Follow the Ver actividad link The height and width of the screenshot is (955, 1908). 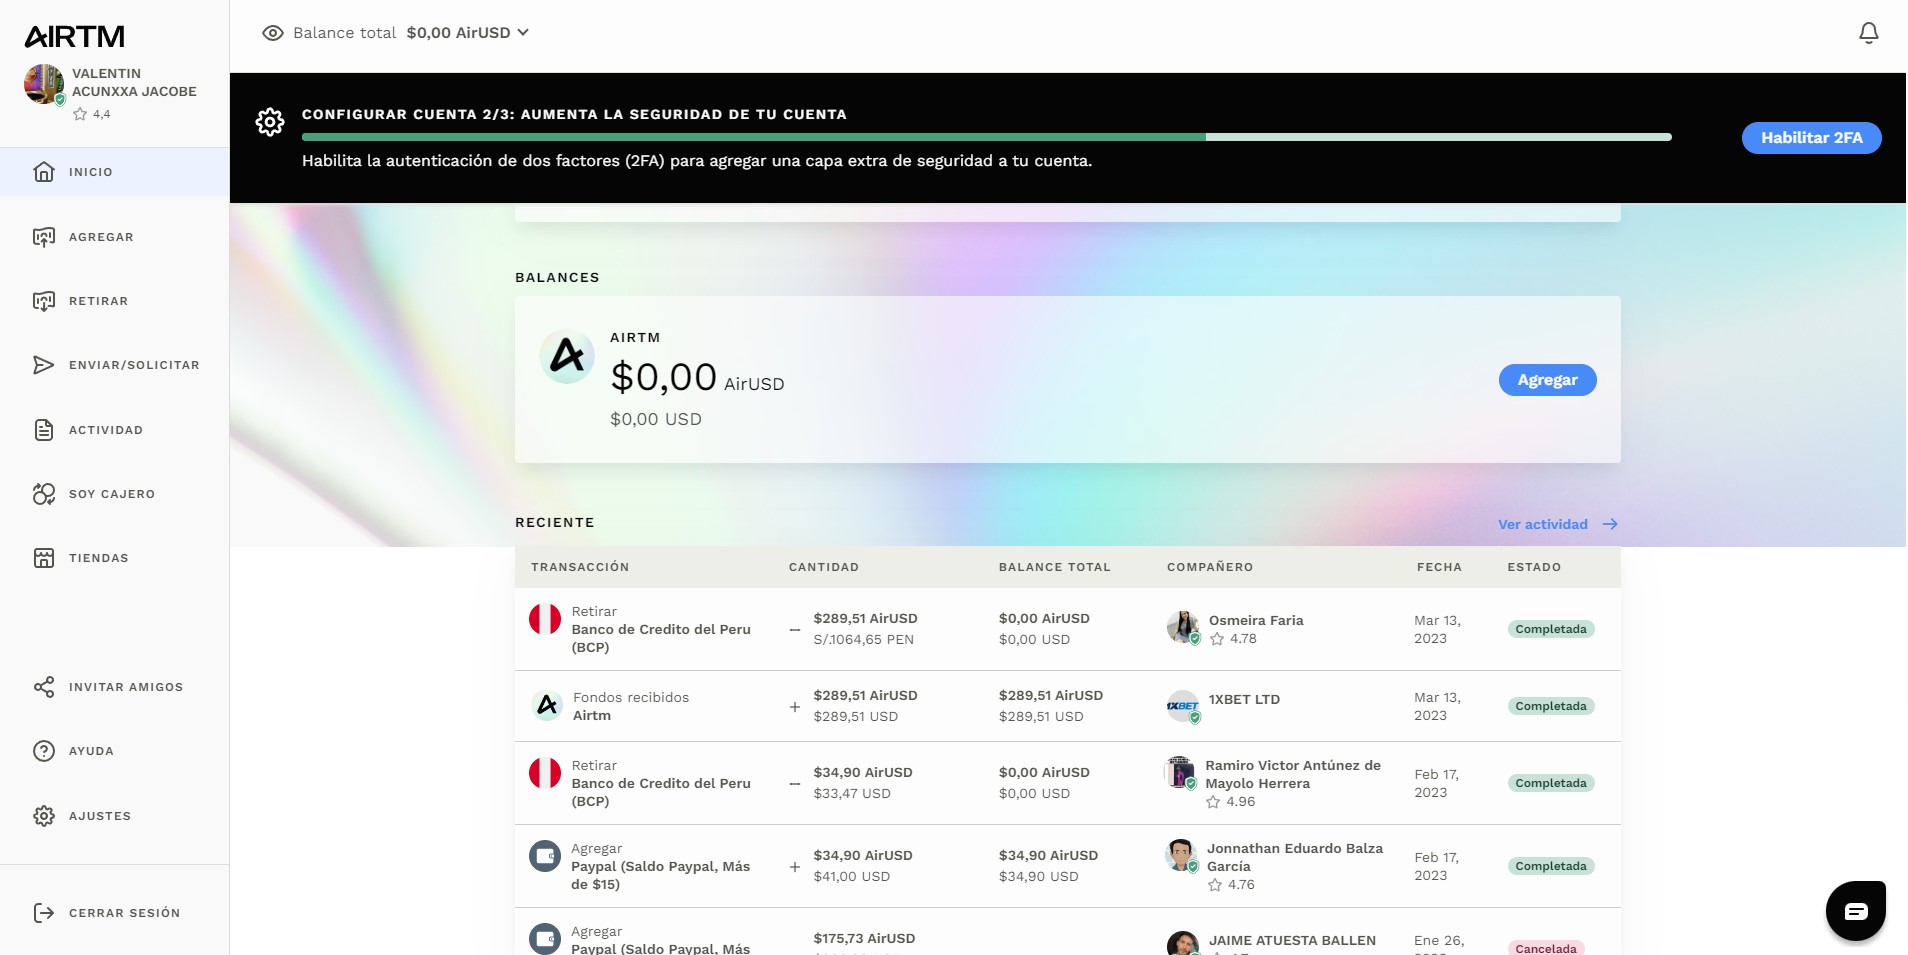coord(1556,524)
